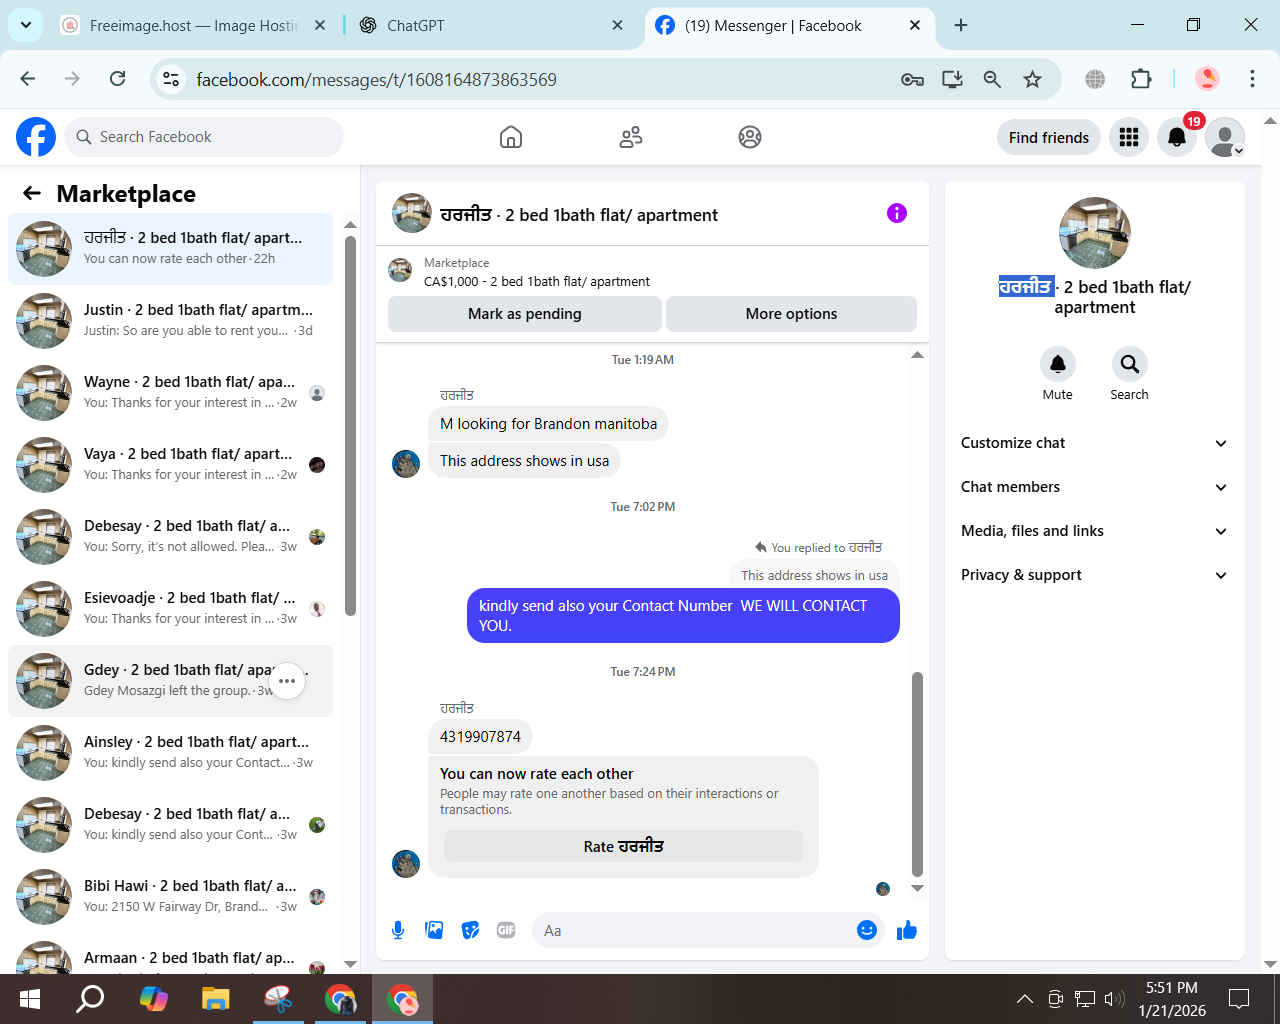Open password manager key icon
The height and width of the screenshot is (1024, 1280).
[912, 79]
